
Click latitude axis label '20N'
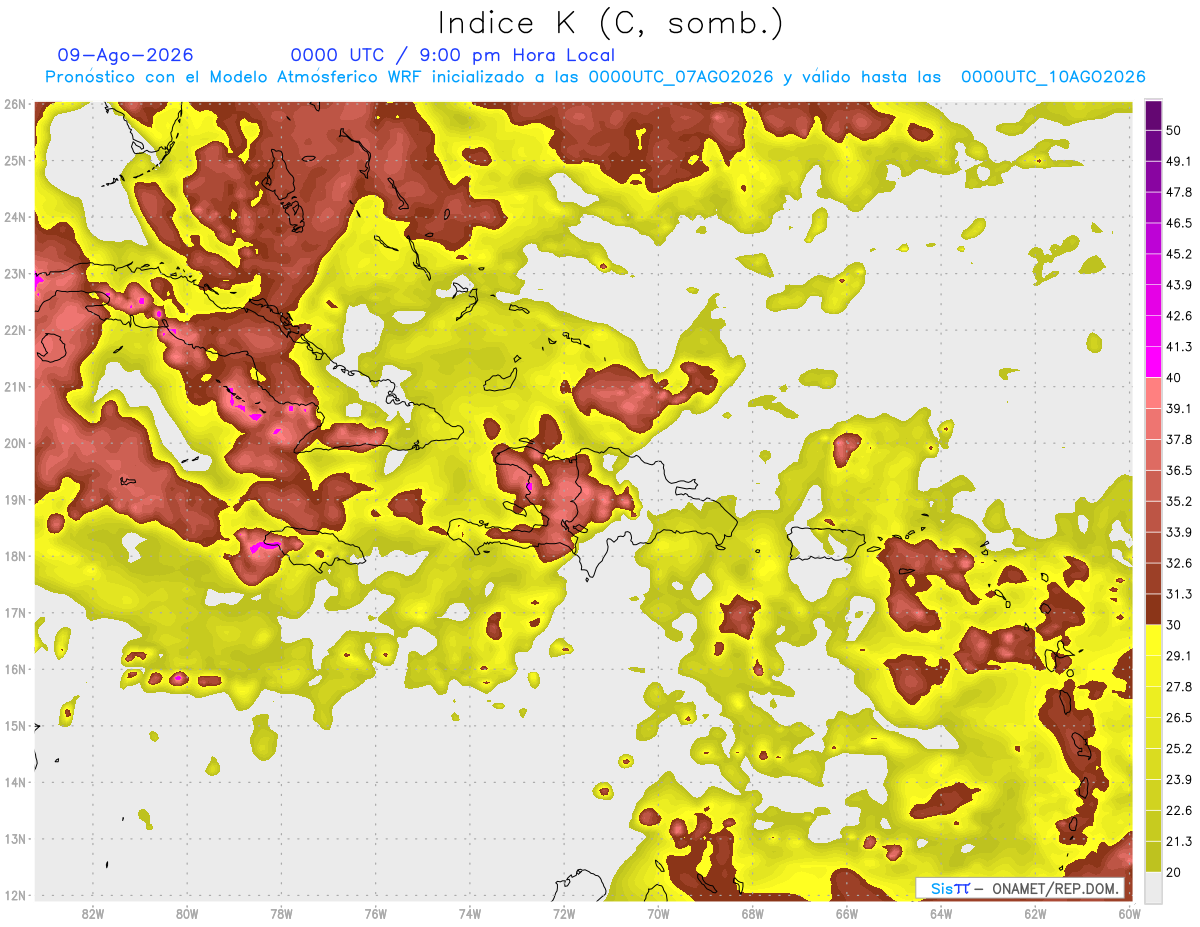(15, 443)
